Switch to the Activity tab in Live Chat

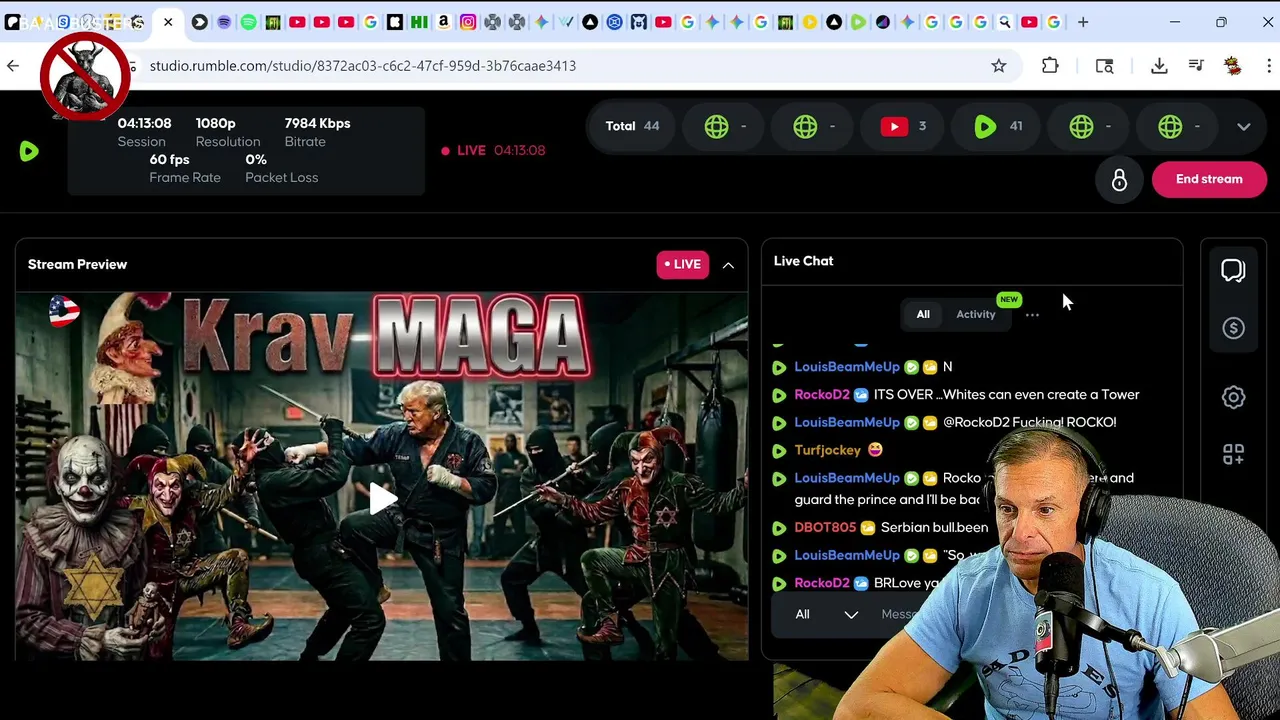pos(976,314)
